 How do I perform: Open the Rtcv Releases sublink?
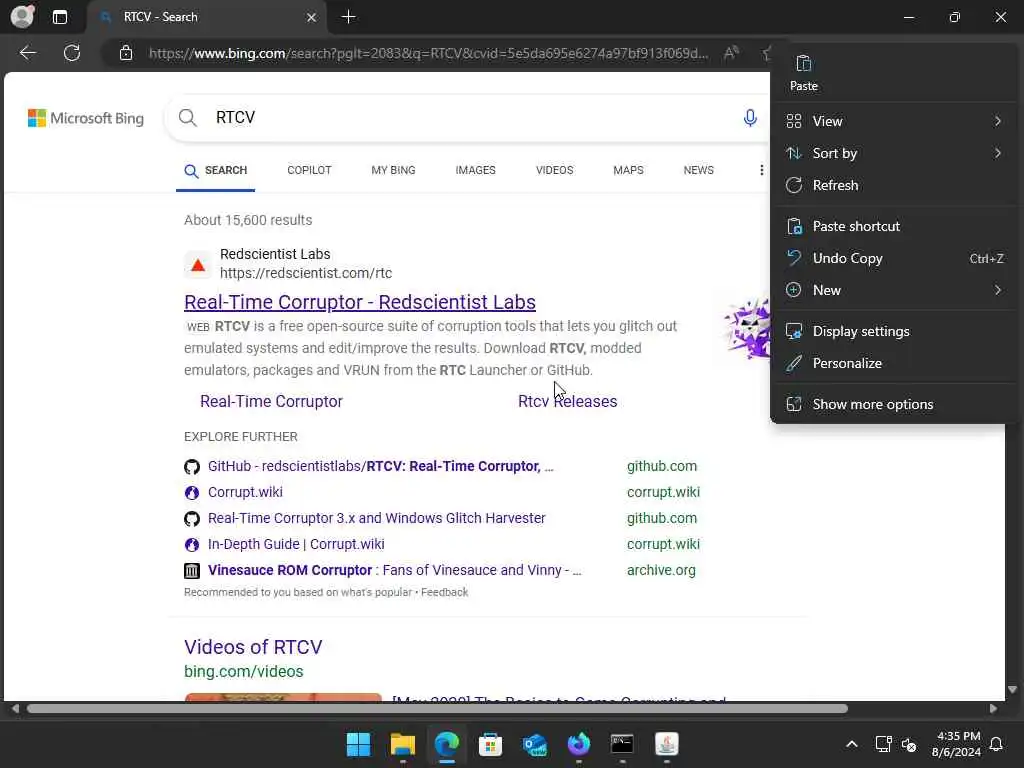pos(568,401)
